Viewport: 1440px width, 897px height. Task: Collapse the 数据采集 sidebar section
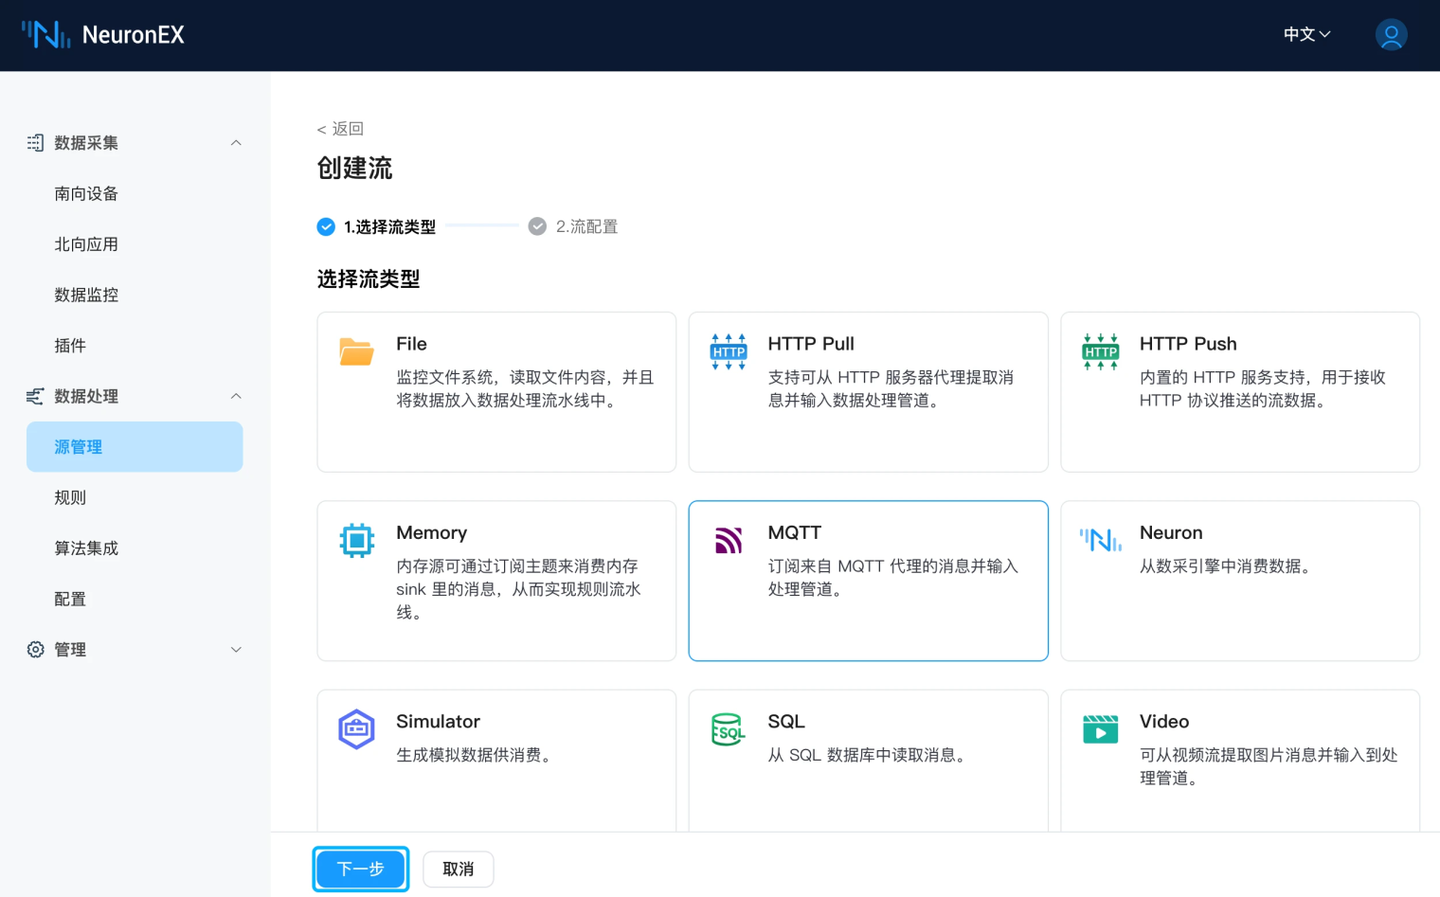point(236,142)
